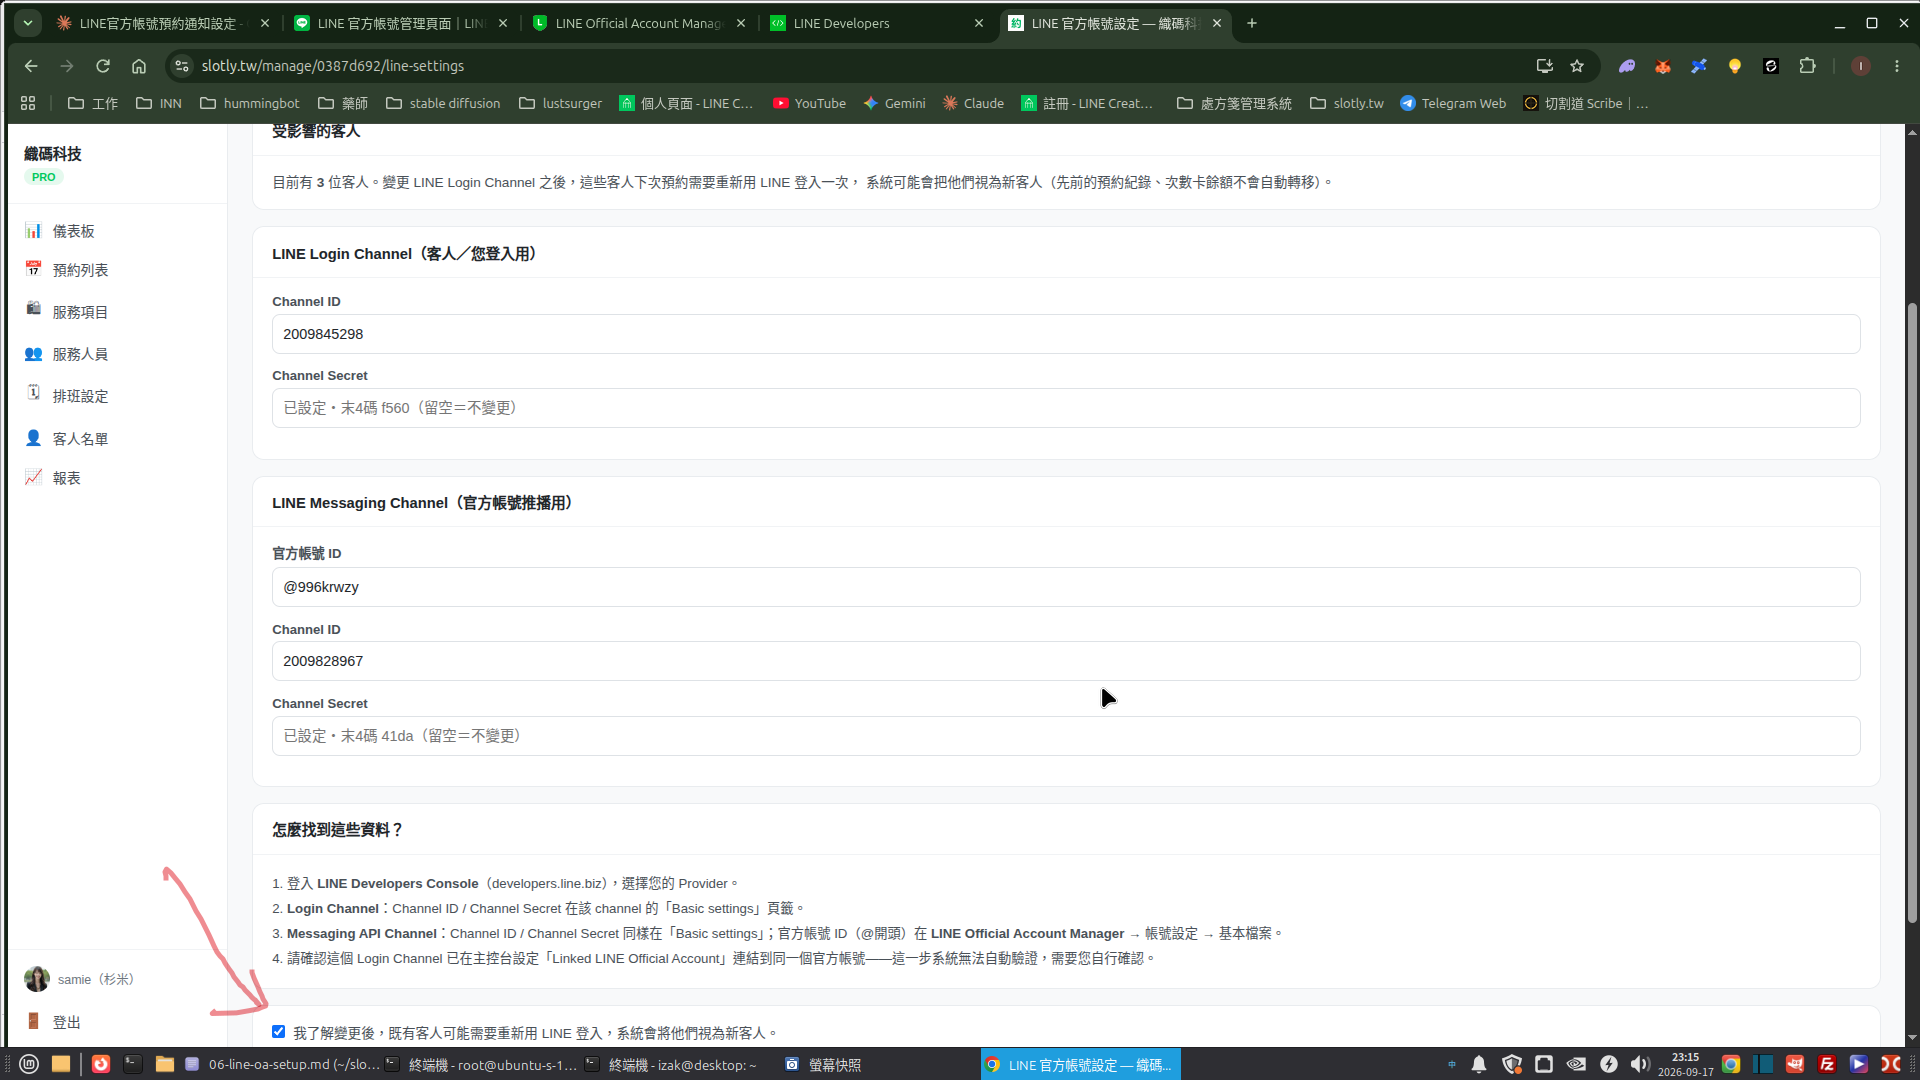Open a new browser tab
Image resolution: width=1920 pixels, height=1080 pixels.
click(x=1252, y=23)
